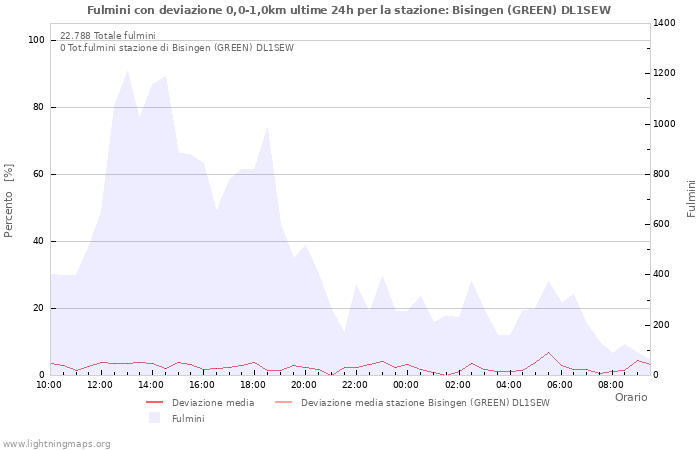The image size is (700, 450).
Task: Click the 100 percent tick on left axis
Action: point(36,40)
